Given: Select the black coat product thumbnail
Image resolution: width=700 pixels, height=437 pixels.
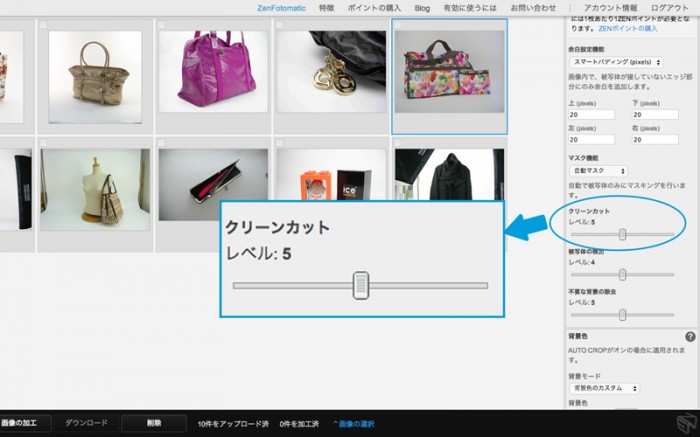Looking at the screenshot, I should click(449, 176).
